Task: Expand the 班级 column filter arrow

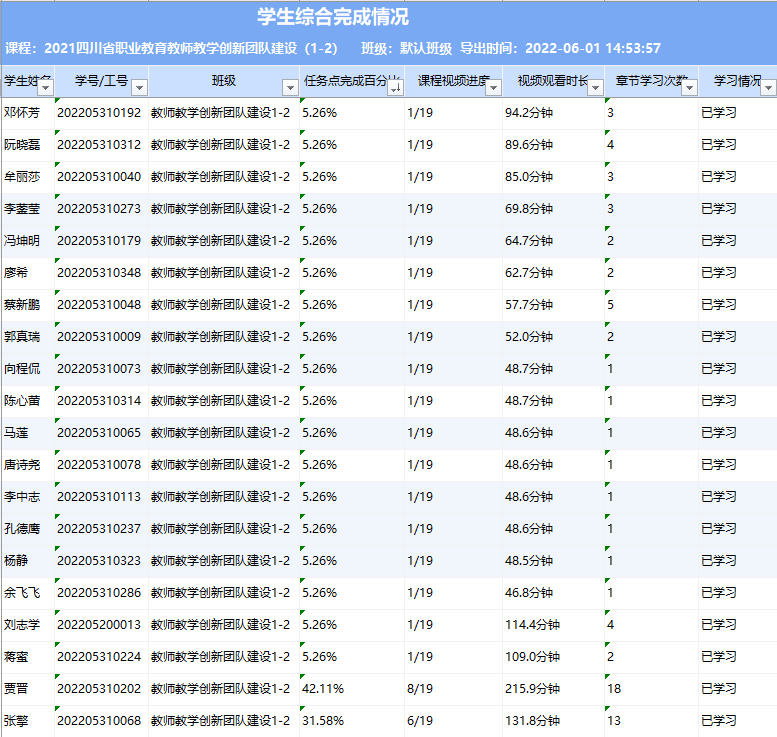Action: [x=289, y=88]
